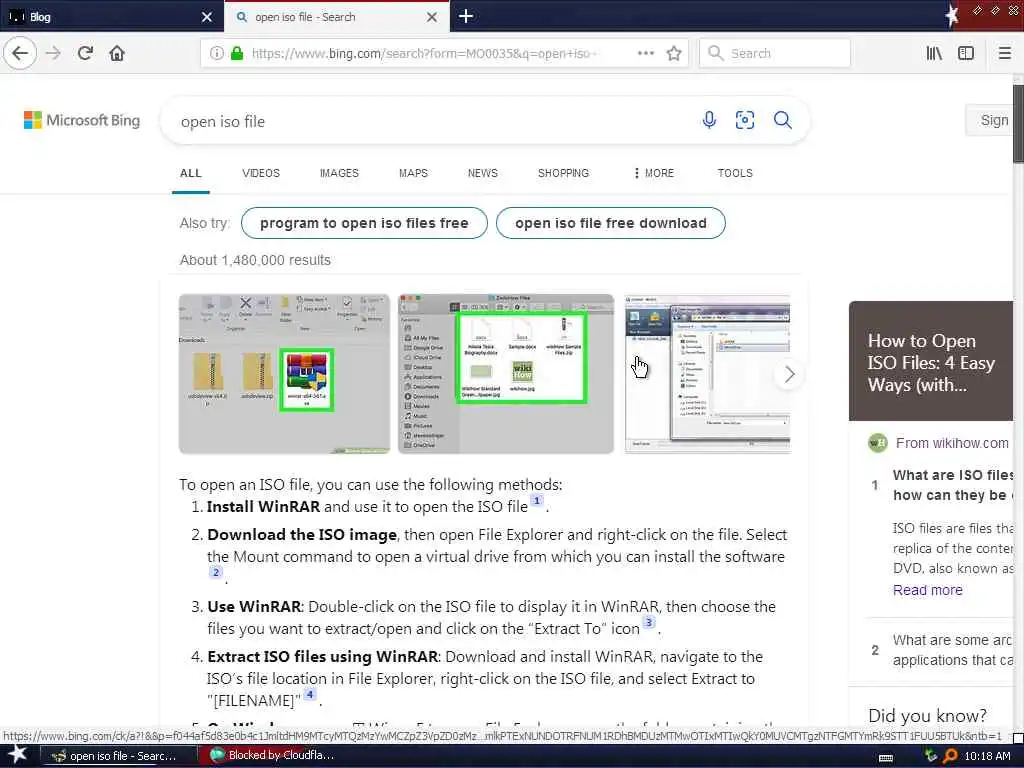
Task: Switch to IMAGES results
Action: coord(339,173)
